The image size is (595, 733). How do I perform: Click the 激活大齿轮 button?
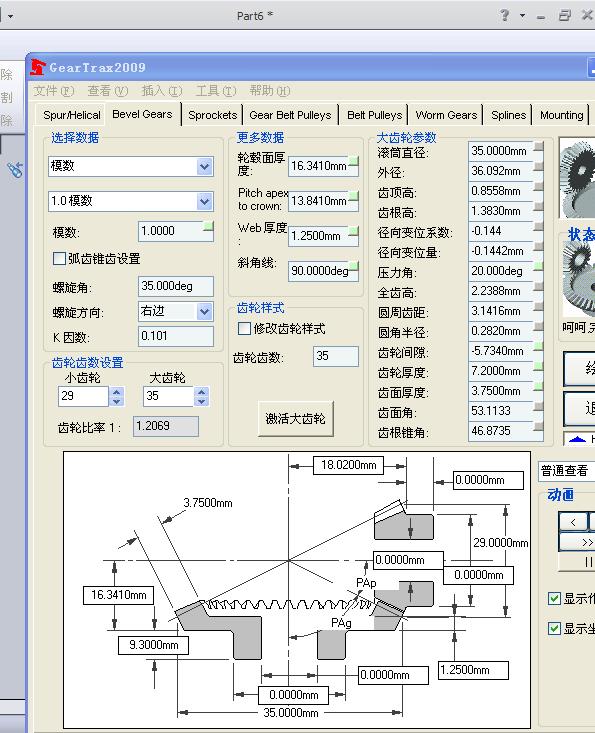[x=295, y=418]
